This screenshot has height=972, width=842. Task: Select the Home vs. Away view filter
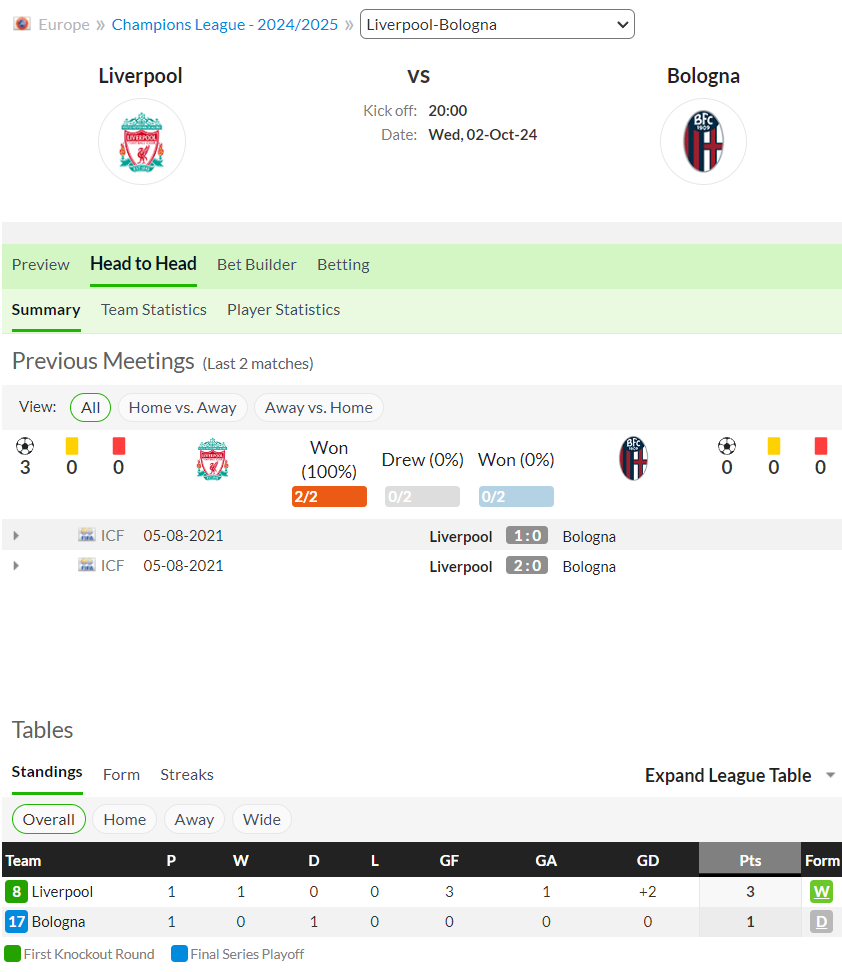coord(182,408)
